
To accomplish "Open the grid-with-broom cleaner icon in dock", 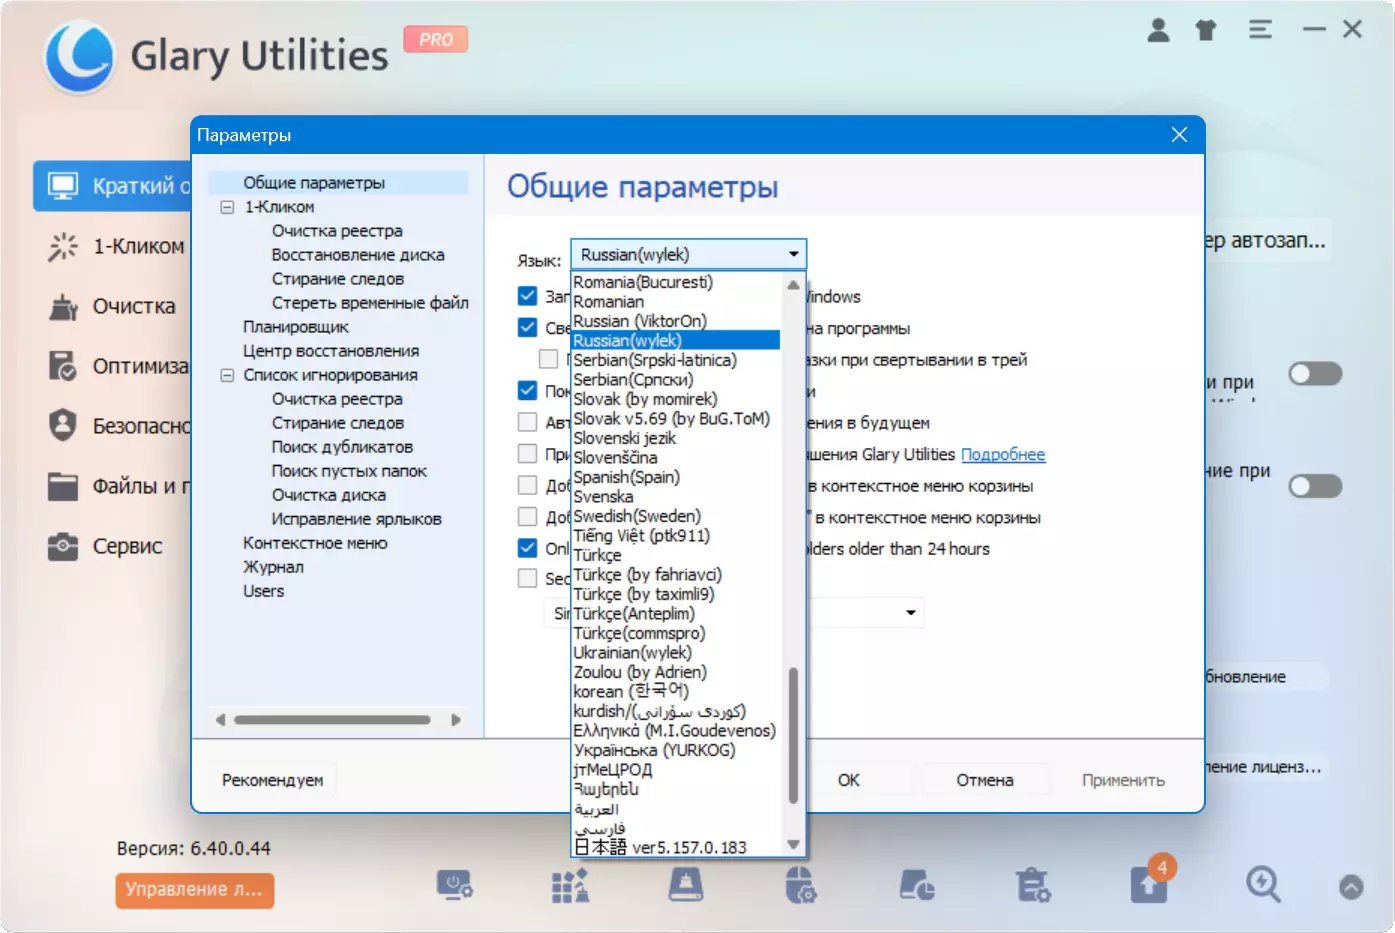I will point(570,885).
